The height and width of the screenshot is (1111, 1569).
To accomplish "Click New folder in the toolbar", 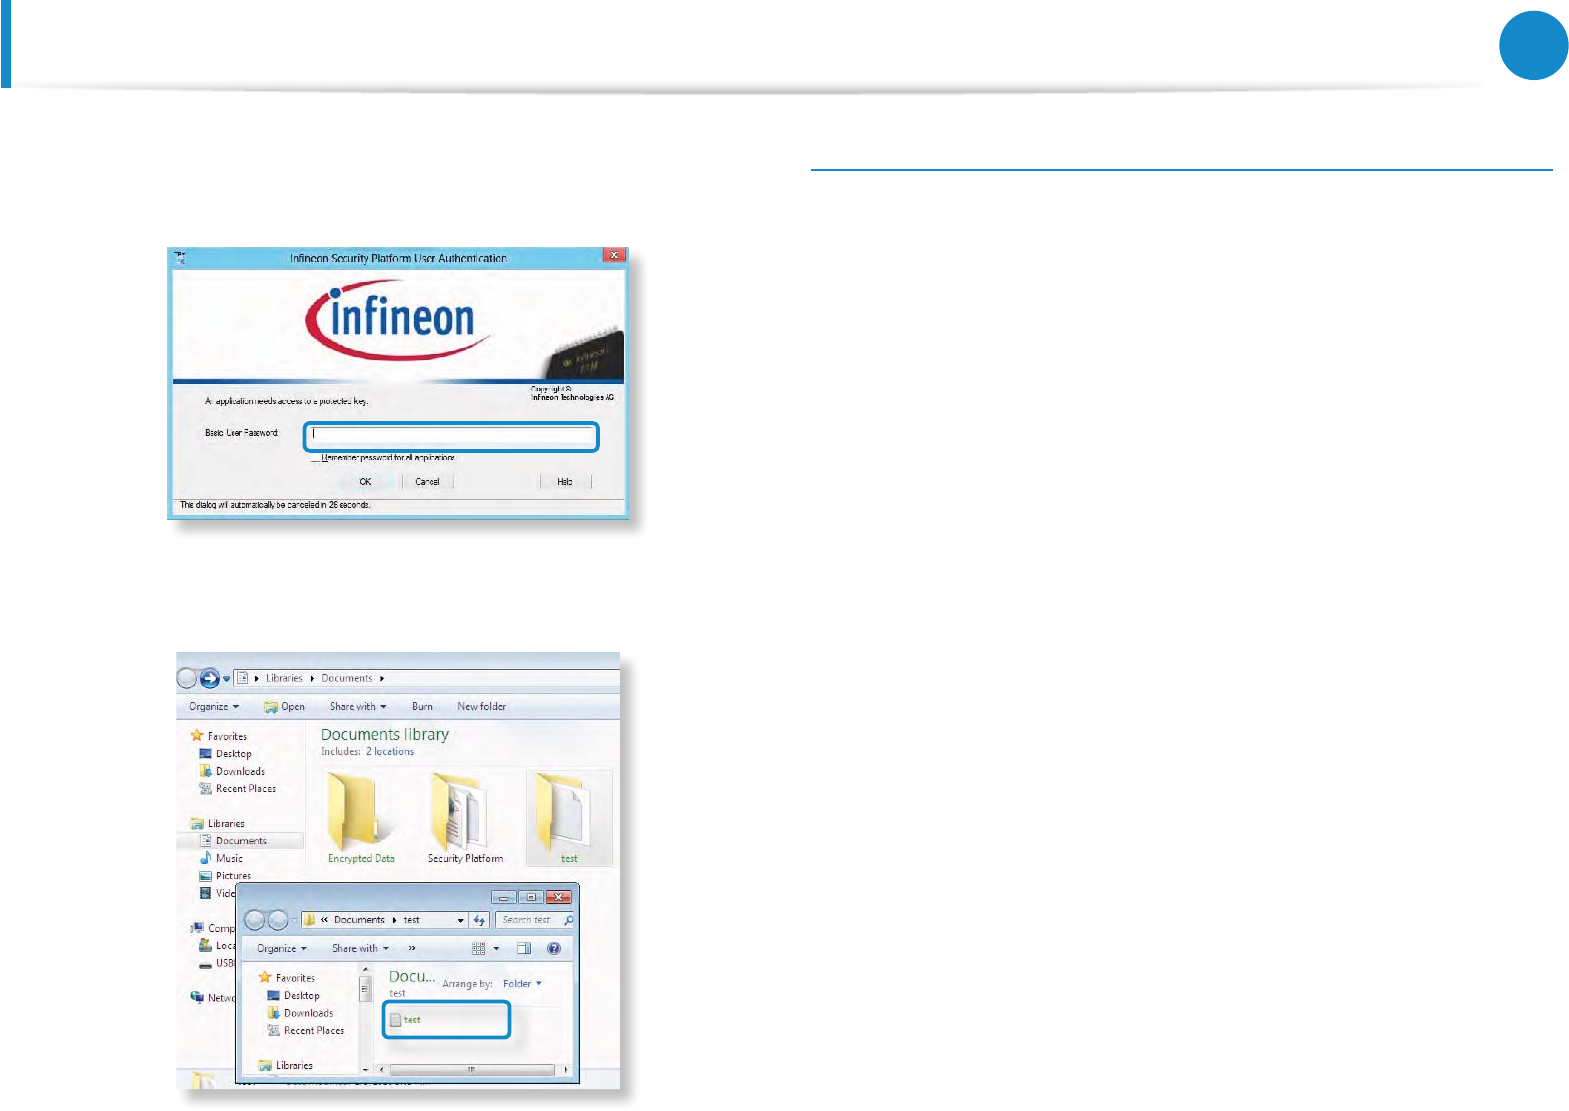I will 481,707.
